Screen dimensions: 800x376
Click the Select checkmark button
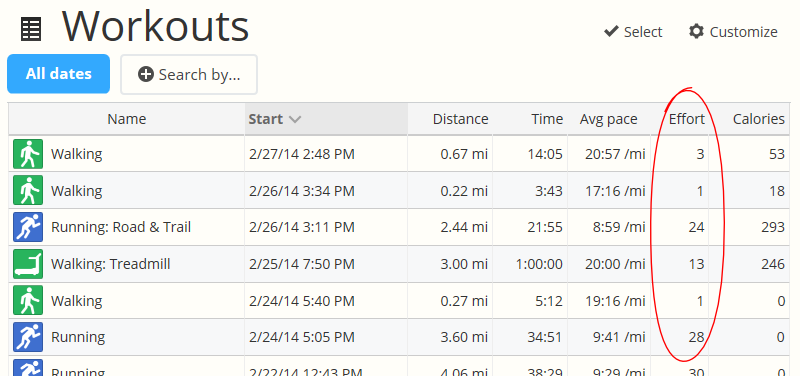[x=633, y=32]
